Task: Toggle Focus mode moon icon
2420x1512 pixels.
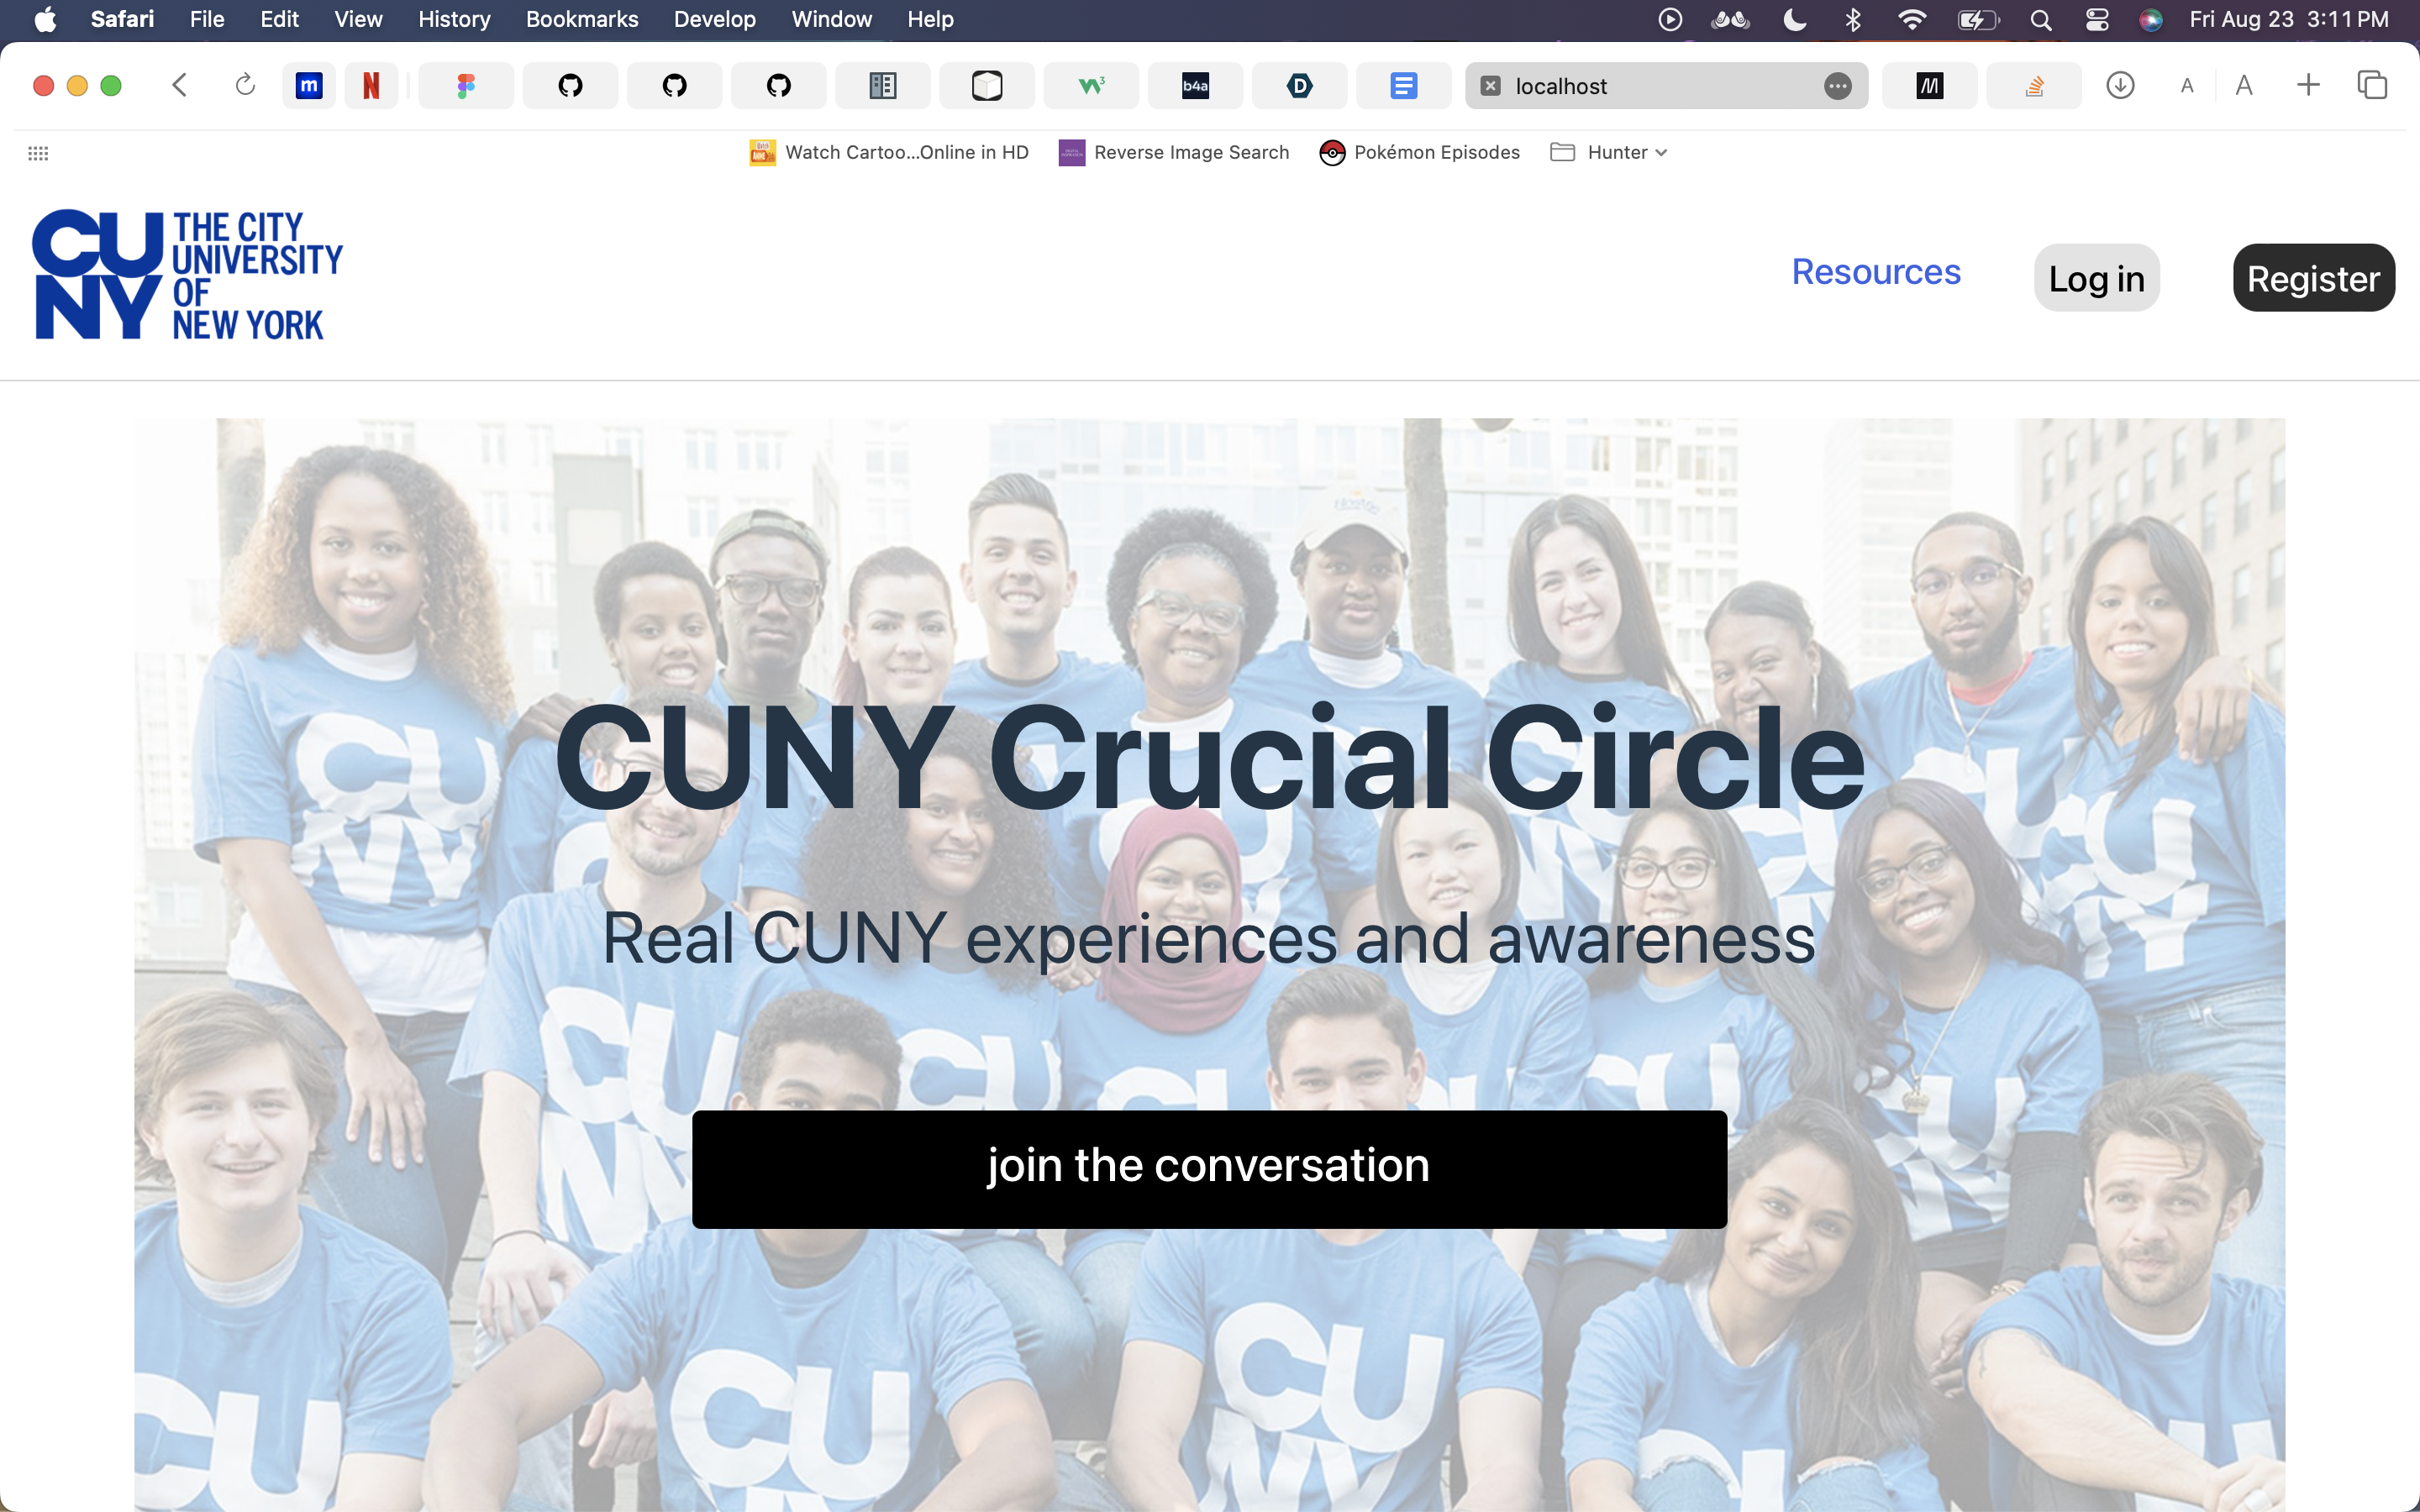Action: tap(1795, 20)
